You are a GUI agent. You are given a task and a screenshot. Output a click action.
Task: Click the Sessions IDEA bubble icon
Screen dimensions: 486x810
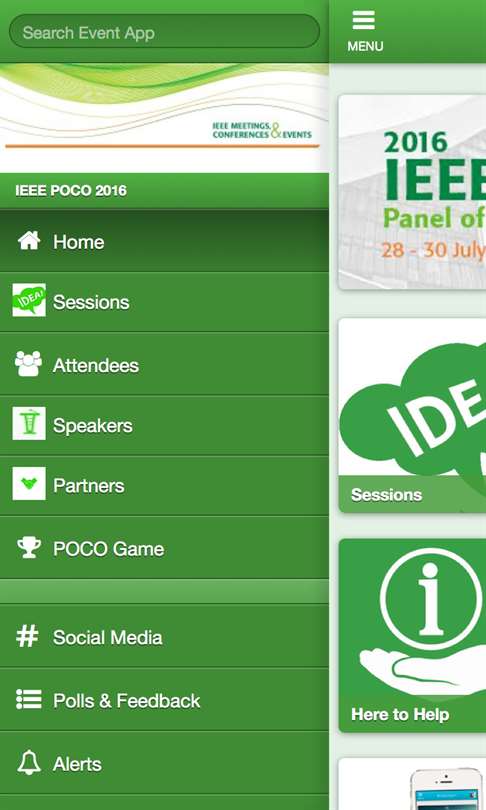click(x=29, y=300)
